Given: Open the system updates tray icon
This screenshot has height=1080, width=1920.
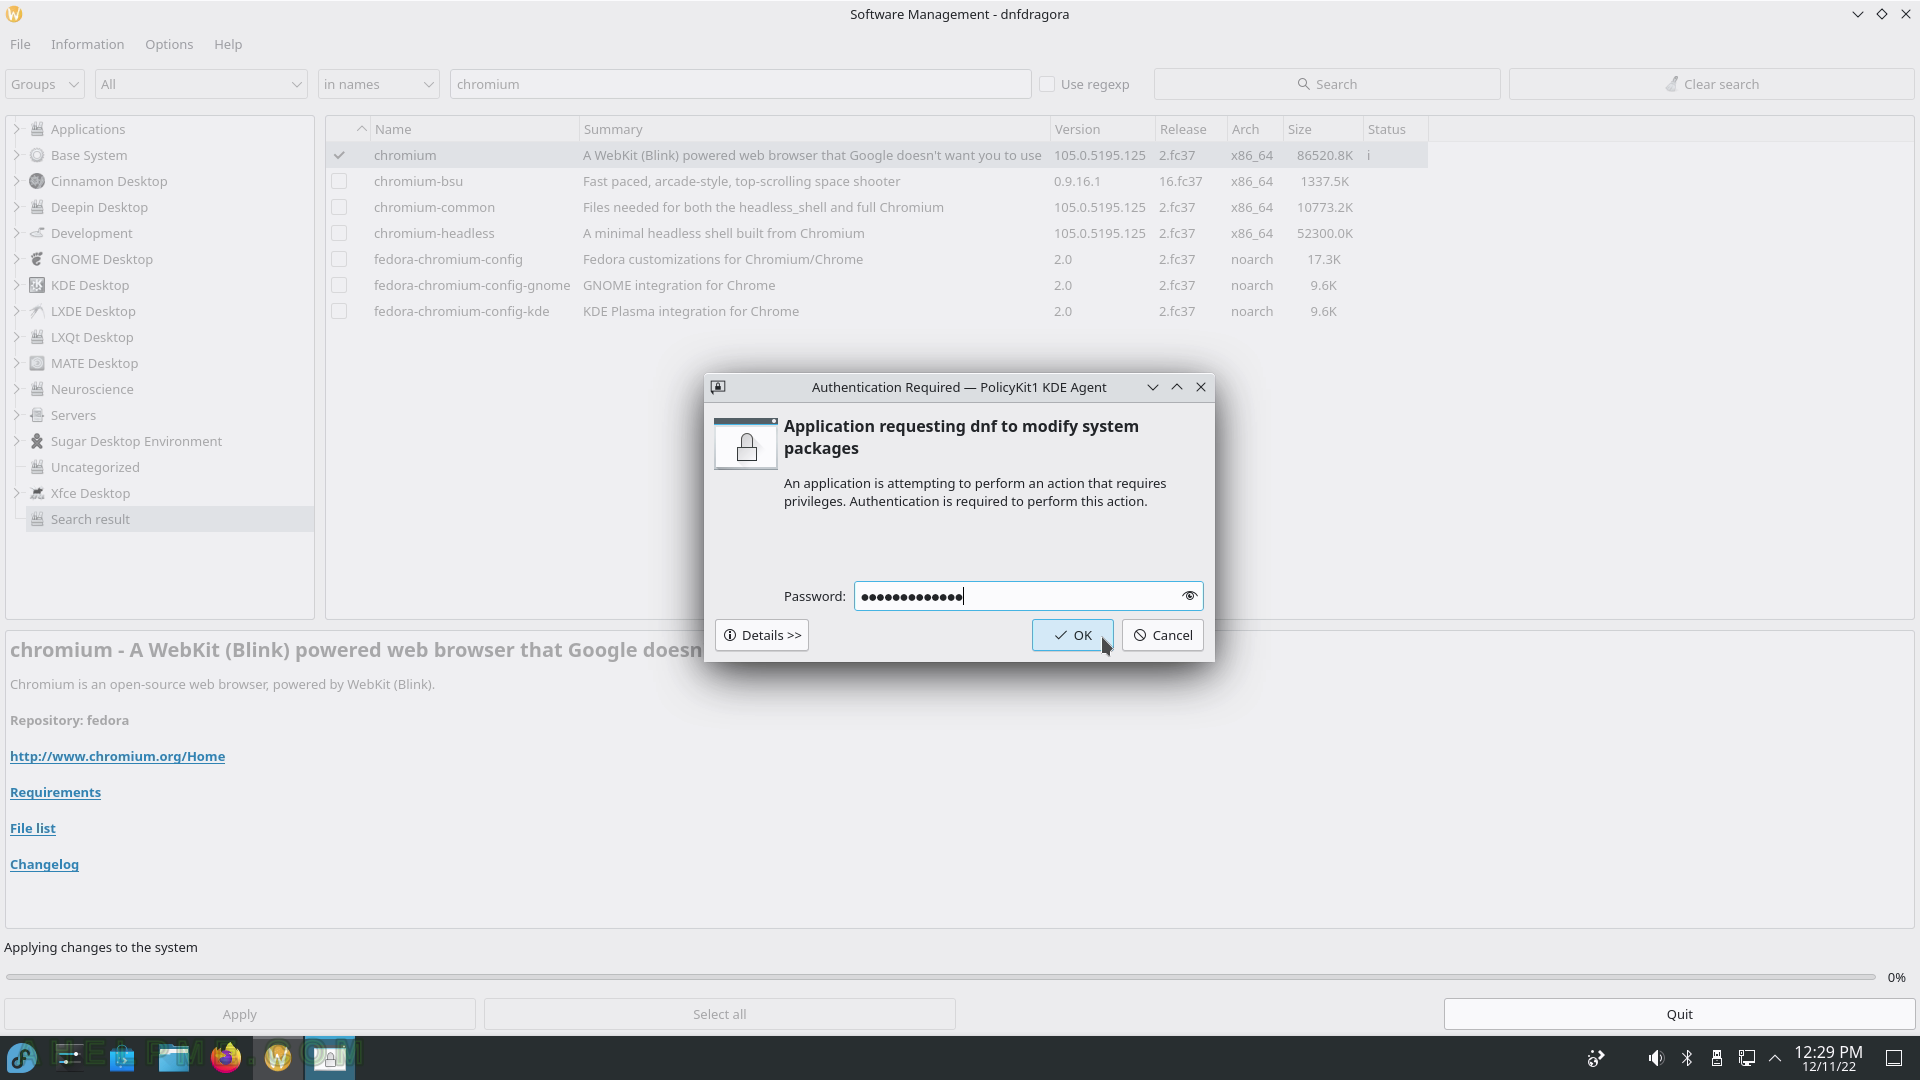Looking at the screenshot, I should pos(1596,1058).
